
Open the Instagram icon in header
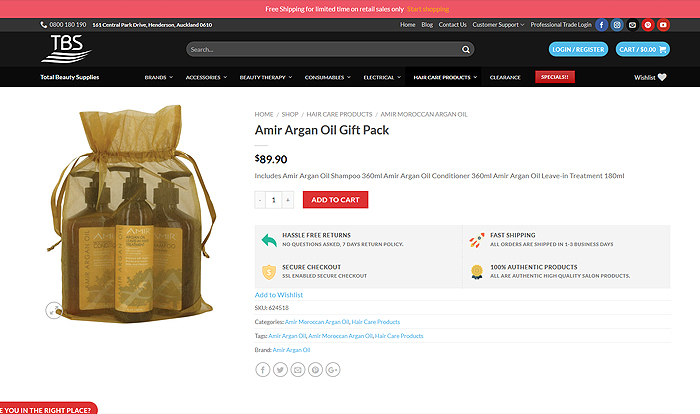click(617, 25)
